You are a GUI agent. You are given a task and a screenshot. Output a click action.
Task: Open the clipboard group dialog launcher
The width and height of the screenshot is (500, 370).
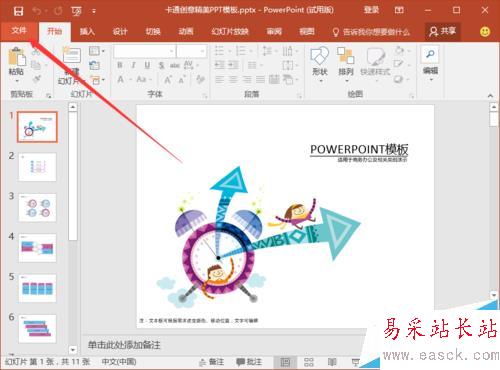click(49, 95)
